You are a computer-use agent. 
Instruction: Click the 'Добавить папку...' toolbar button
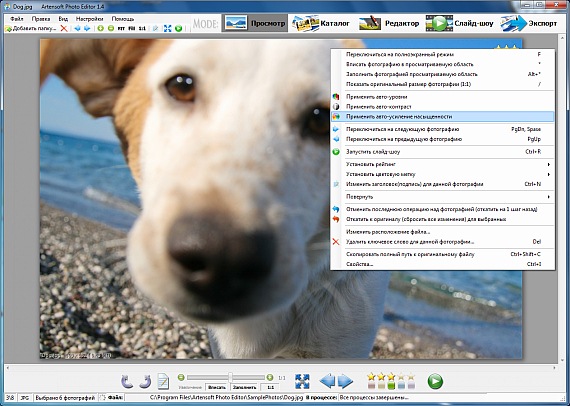31,28
